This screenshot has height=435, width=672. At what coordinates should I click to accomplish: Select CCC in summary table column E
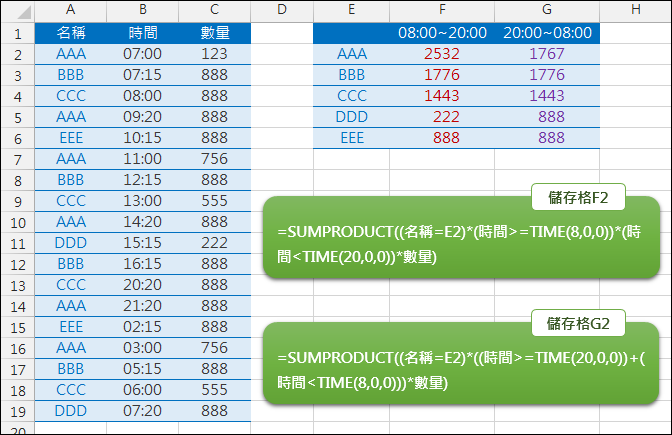click(351, 96)
